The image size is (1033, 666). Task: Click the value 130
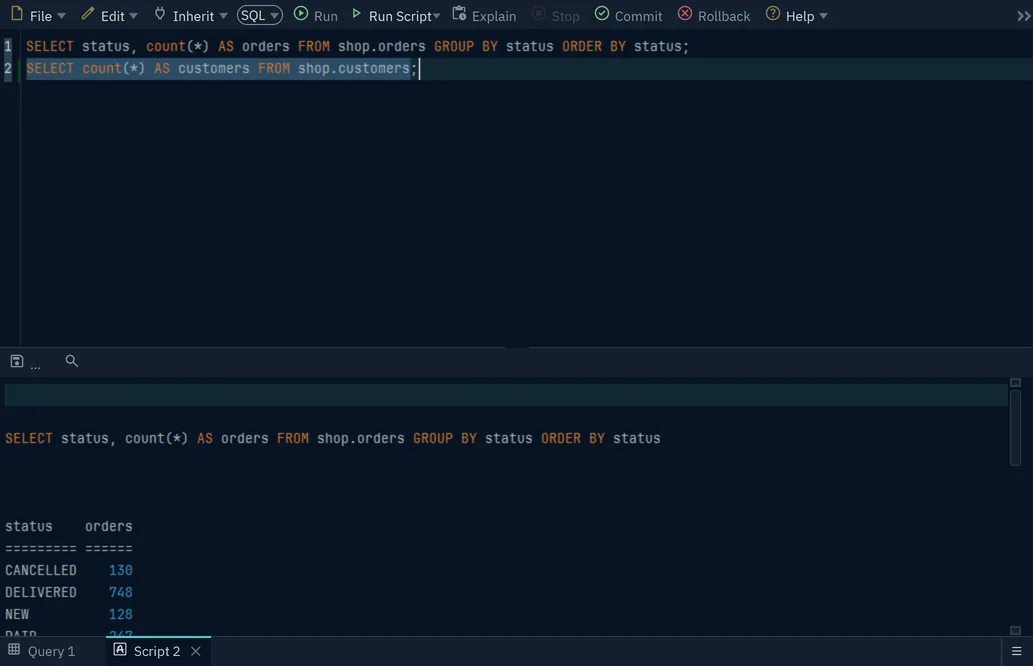121,570
